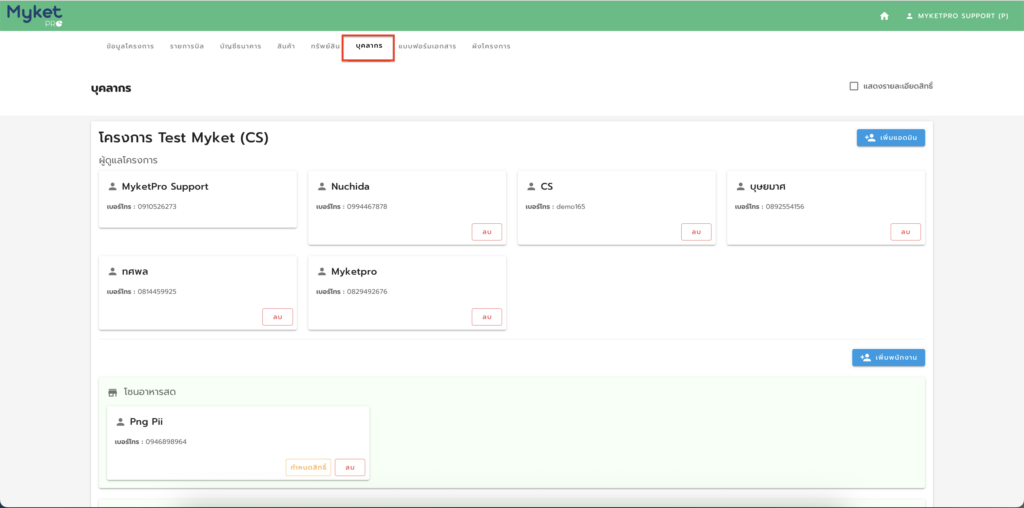Image resolution: width=1024 pixels, height=508 pixels.
Task: Select the แบบฟอร์มเอกสาร tab
Action: click(x=427, y=47)
